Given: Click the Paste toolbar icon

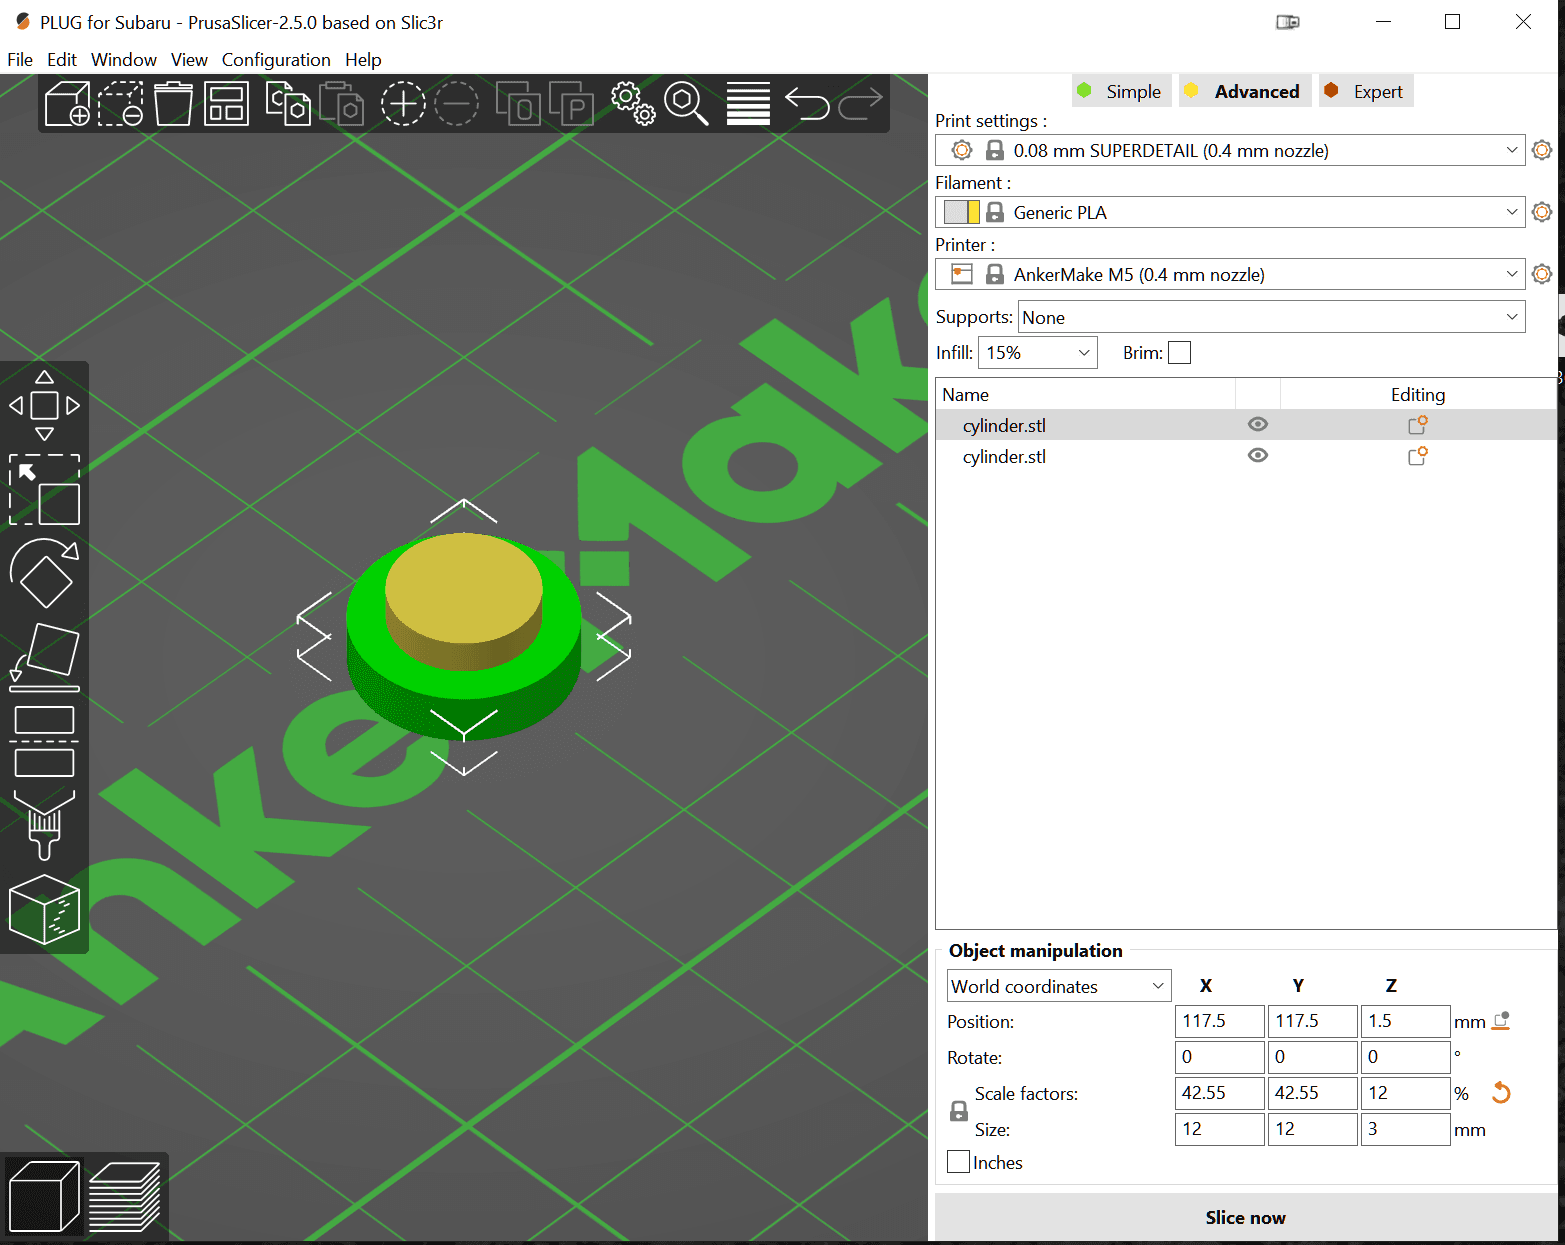Looking at the screenshot, I should pos(341,103).
